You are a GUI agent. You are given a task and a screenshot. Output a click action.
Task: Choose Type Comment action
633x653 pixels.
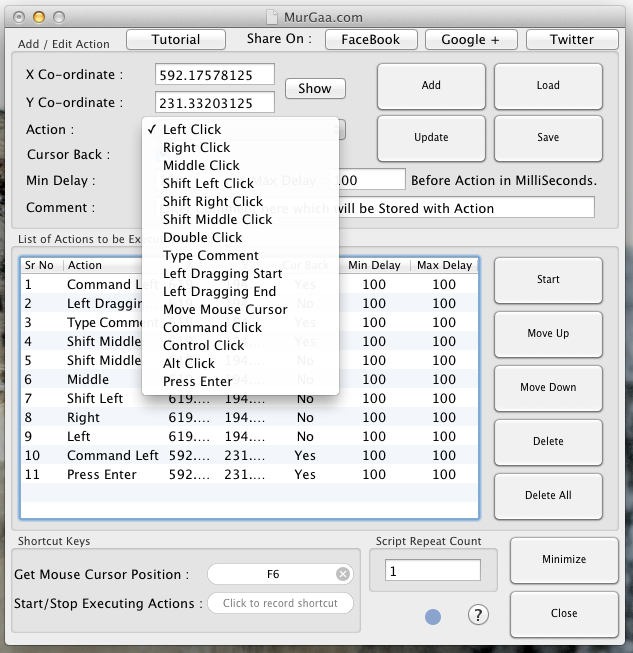(240, 255)
